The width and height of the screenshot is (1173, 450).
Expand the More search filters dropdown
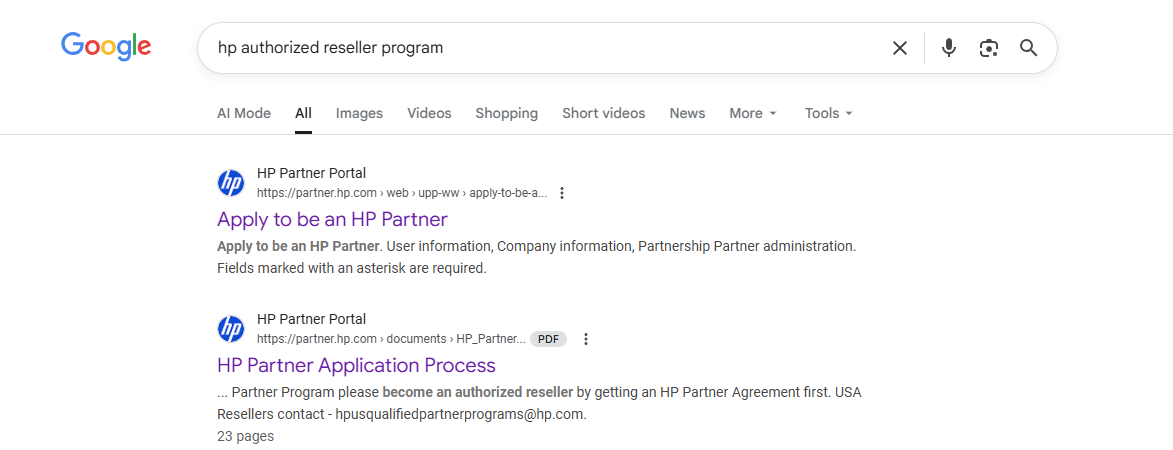752,113
